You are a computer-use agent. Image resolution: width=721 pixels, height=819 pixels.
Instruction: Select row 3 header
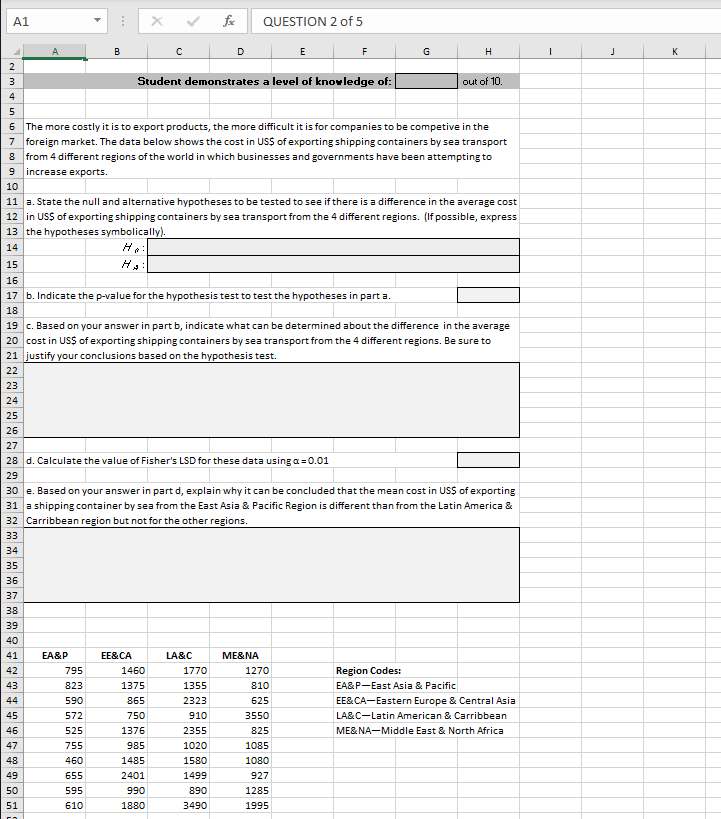[12, 81]
